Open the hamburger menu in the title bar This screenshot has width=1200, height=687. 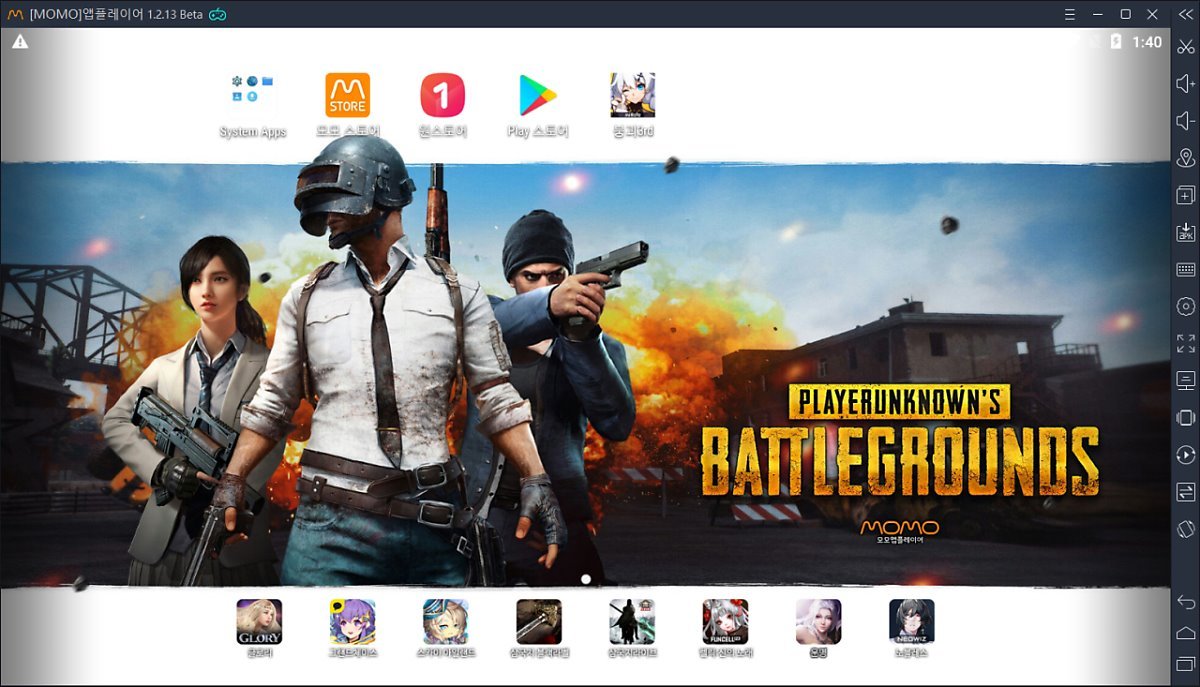(x=1069, y=14)
